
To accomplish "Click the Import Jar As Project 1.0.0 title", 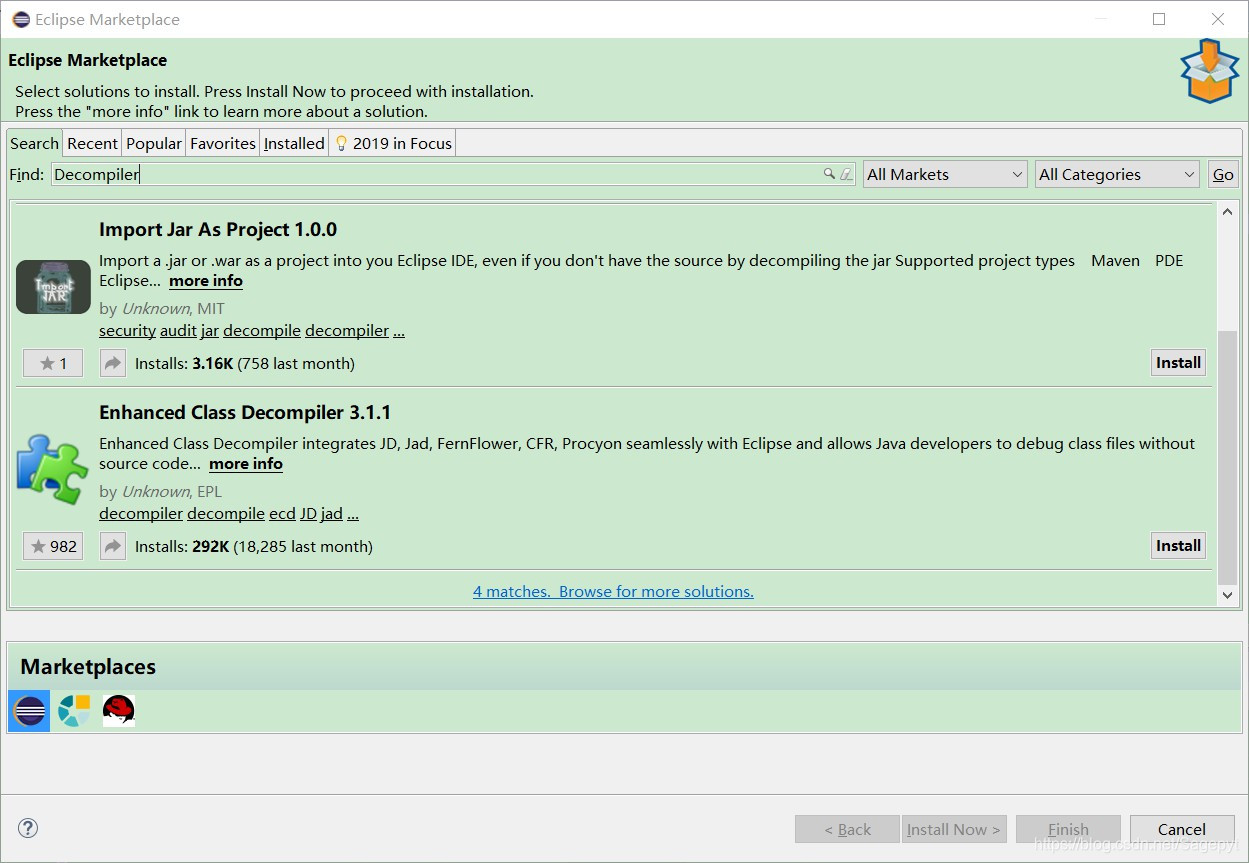I will tap(218, 229).
